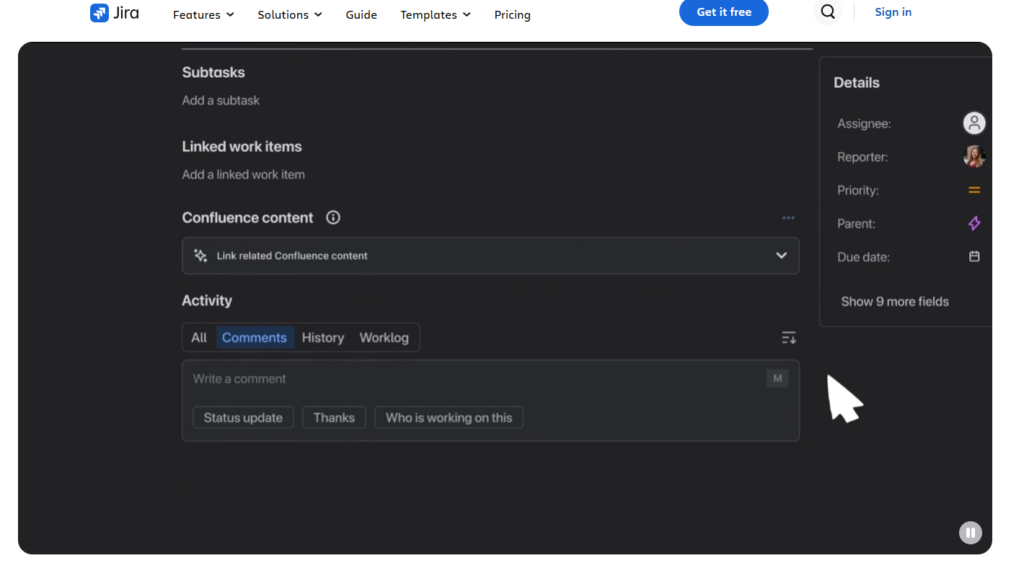
Task: Click the Jira logo
Action: point(114,13)
